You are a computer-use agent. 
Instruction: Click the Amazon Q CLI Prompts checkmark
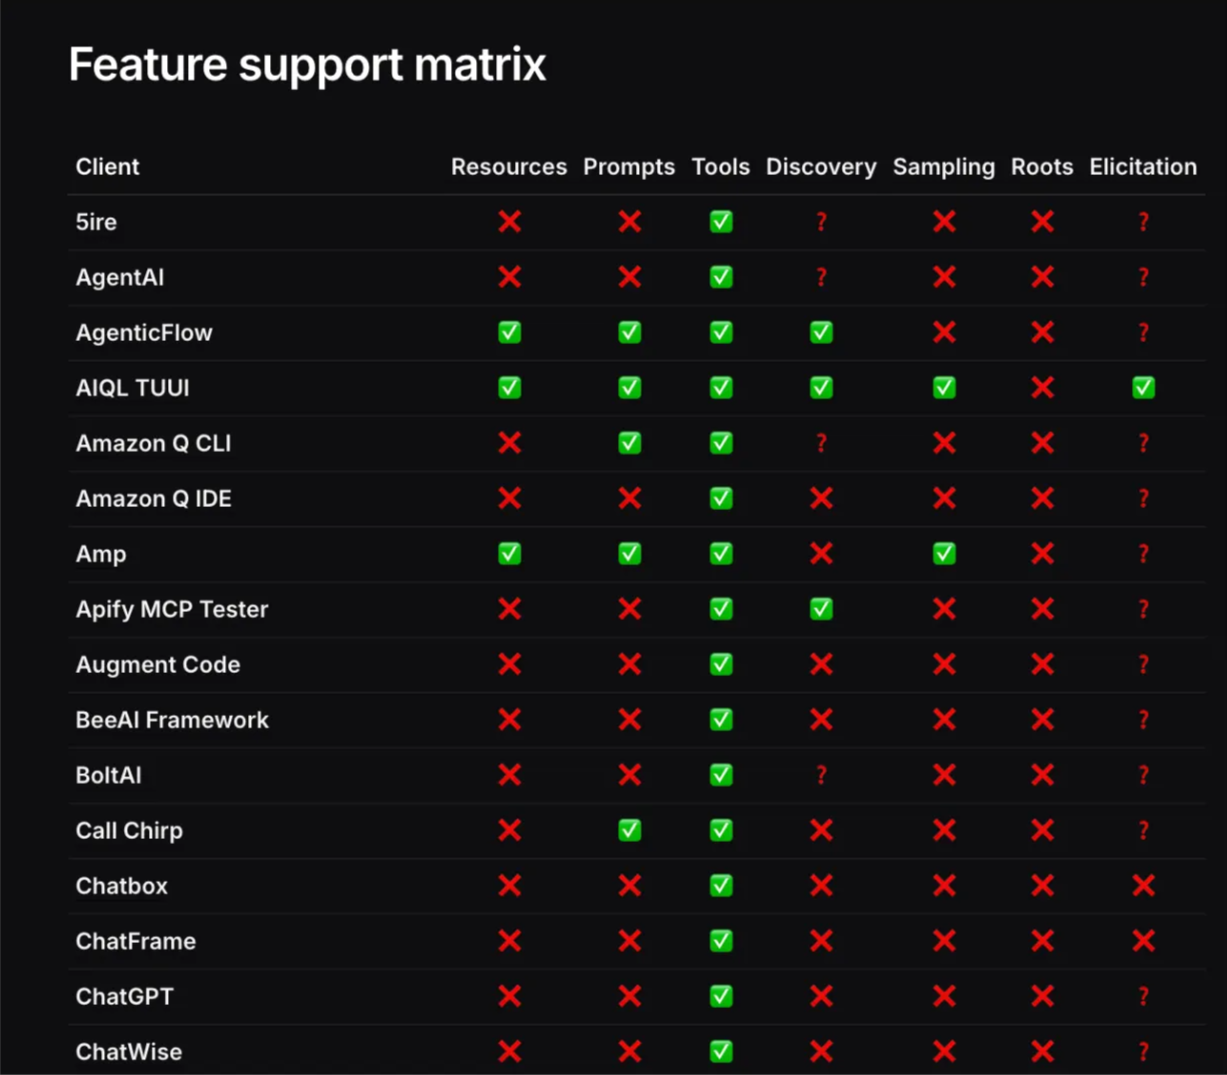tap(629, 443)
